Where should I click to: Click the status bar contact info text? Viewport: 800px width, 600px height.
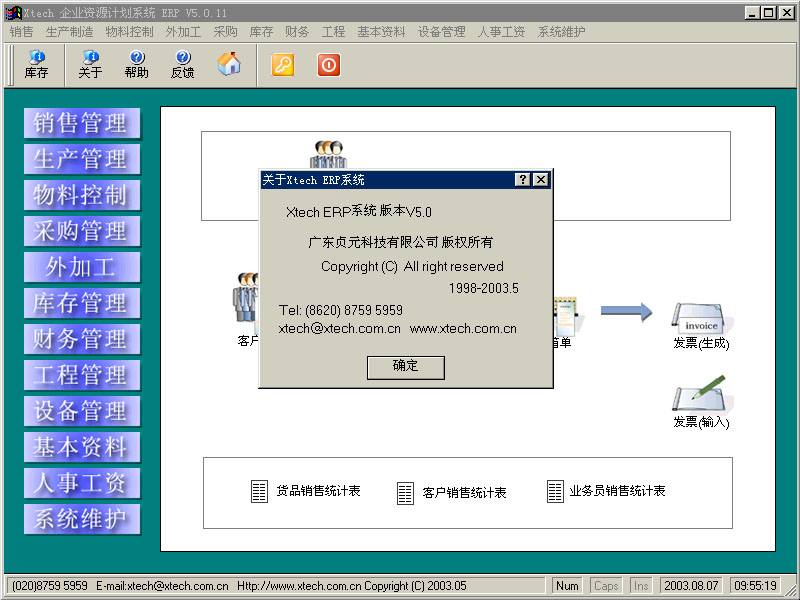pos(239,586)
